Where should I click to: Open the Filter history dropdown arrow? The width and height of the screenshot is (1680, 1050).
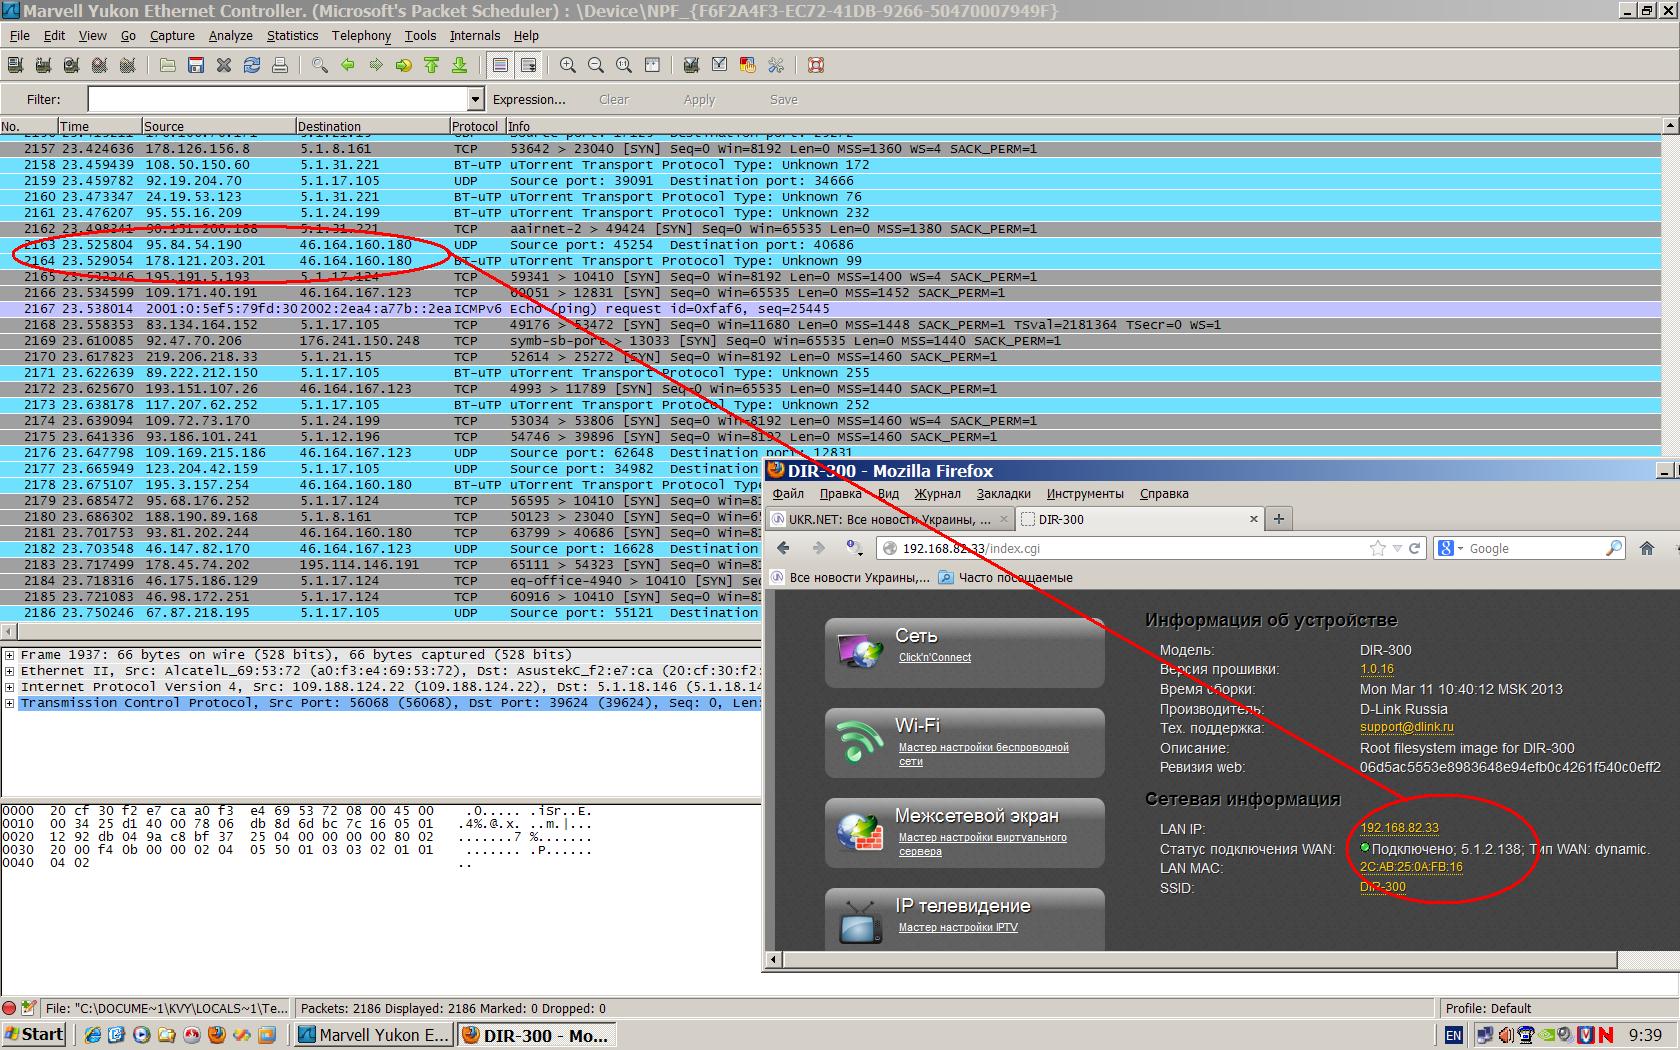point(476,99)
